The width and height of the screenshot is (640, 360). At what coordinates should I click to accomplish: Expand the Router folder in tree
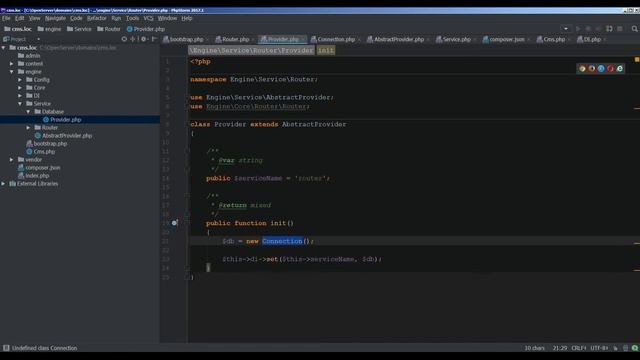click(x=28, y=128)
